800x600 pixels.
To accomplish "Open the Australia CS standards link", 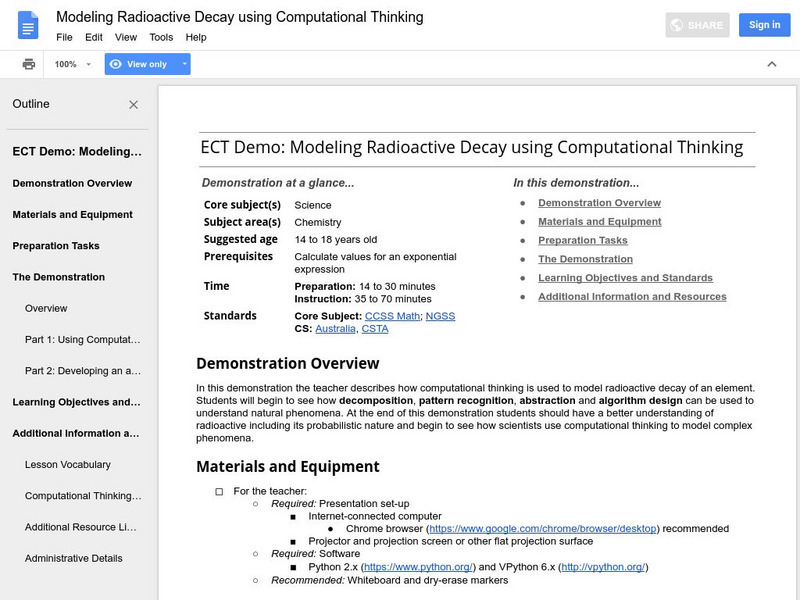I will [335, 329].
